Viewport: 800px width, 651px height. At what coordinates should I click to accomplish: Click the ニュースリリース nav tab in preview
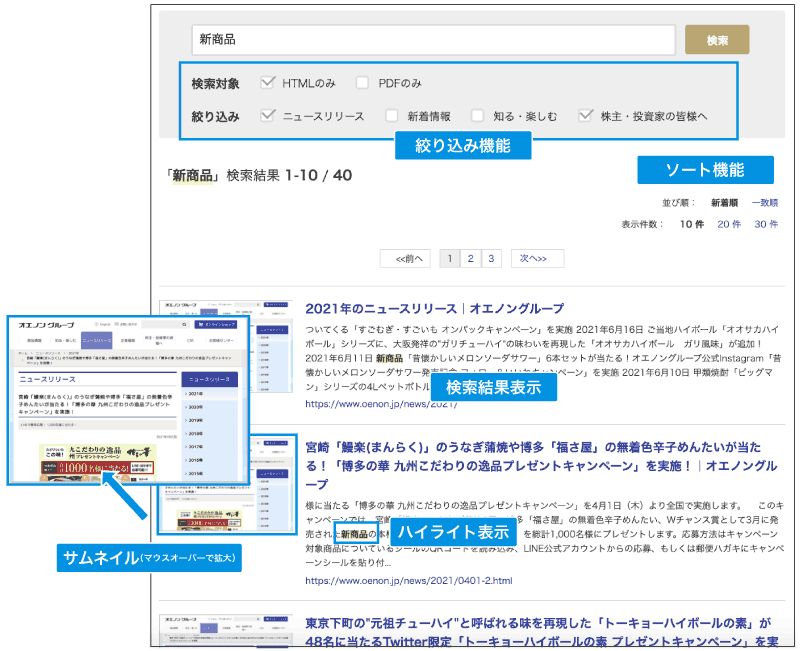[96, 340]
